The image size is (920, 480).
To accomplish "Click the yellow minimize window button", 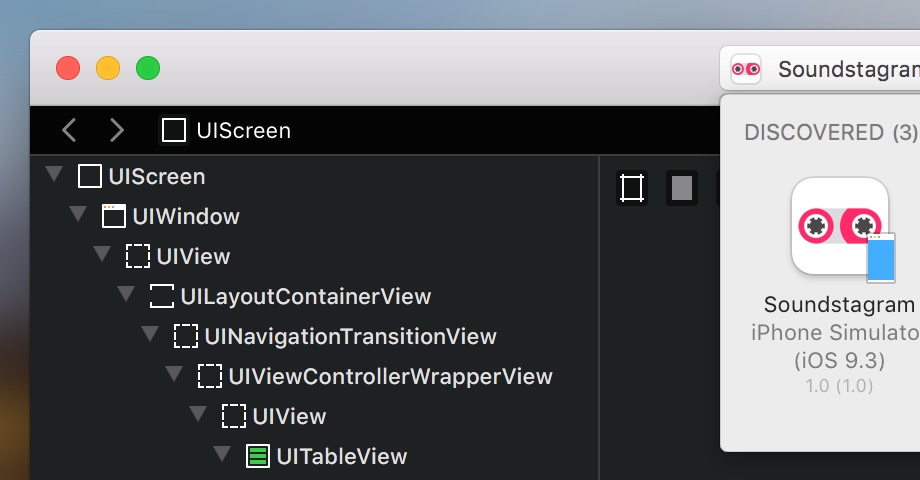I will [108, 68].
